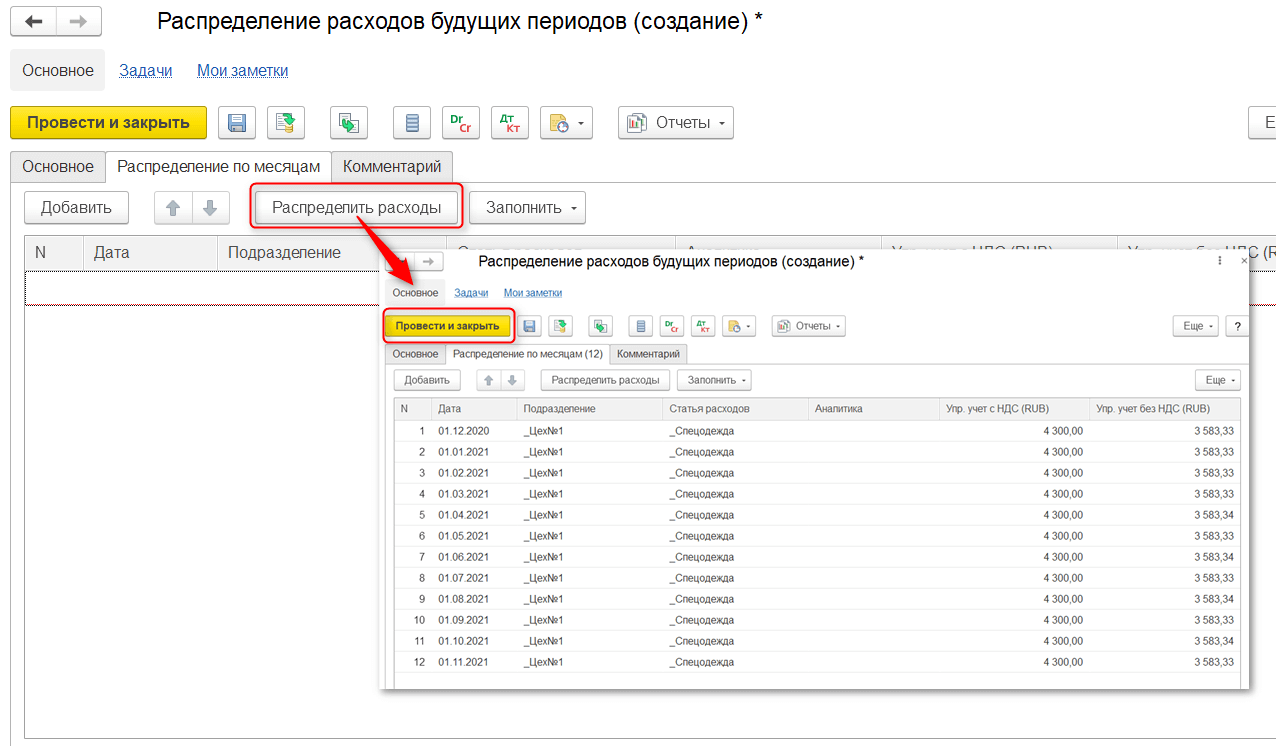Image resolution: width=1276 pixels, height=746 pixels.
Task: Click the Дата column header in the background window
Action: pyautogui.click(x=150, y=253)
